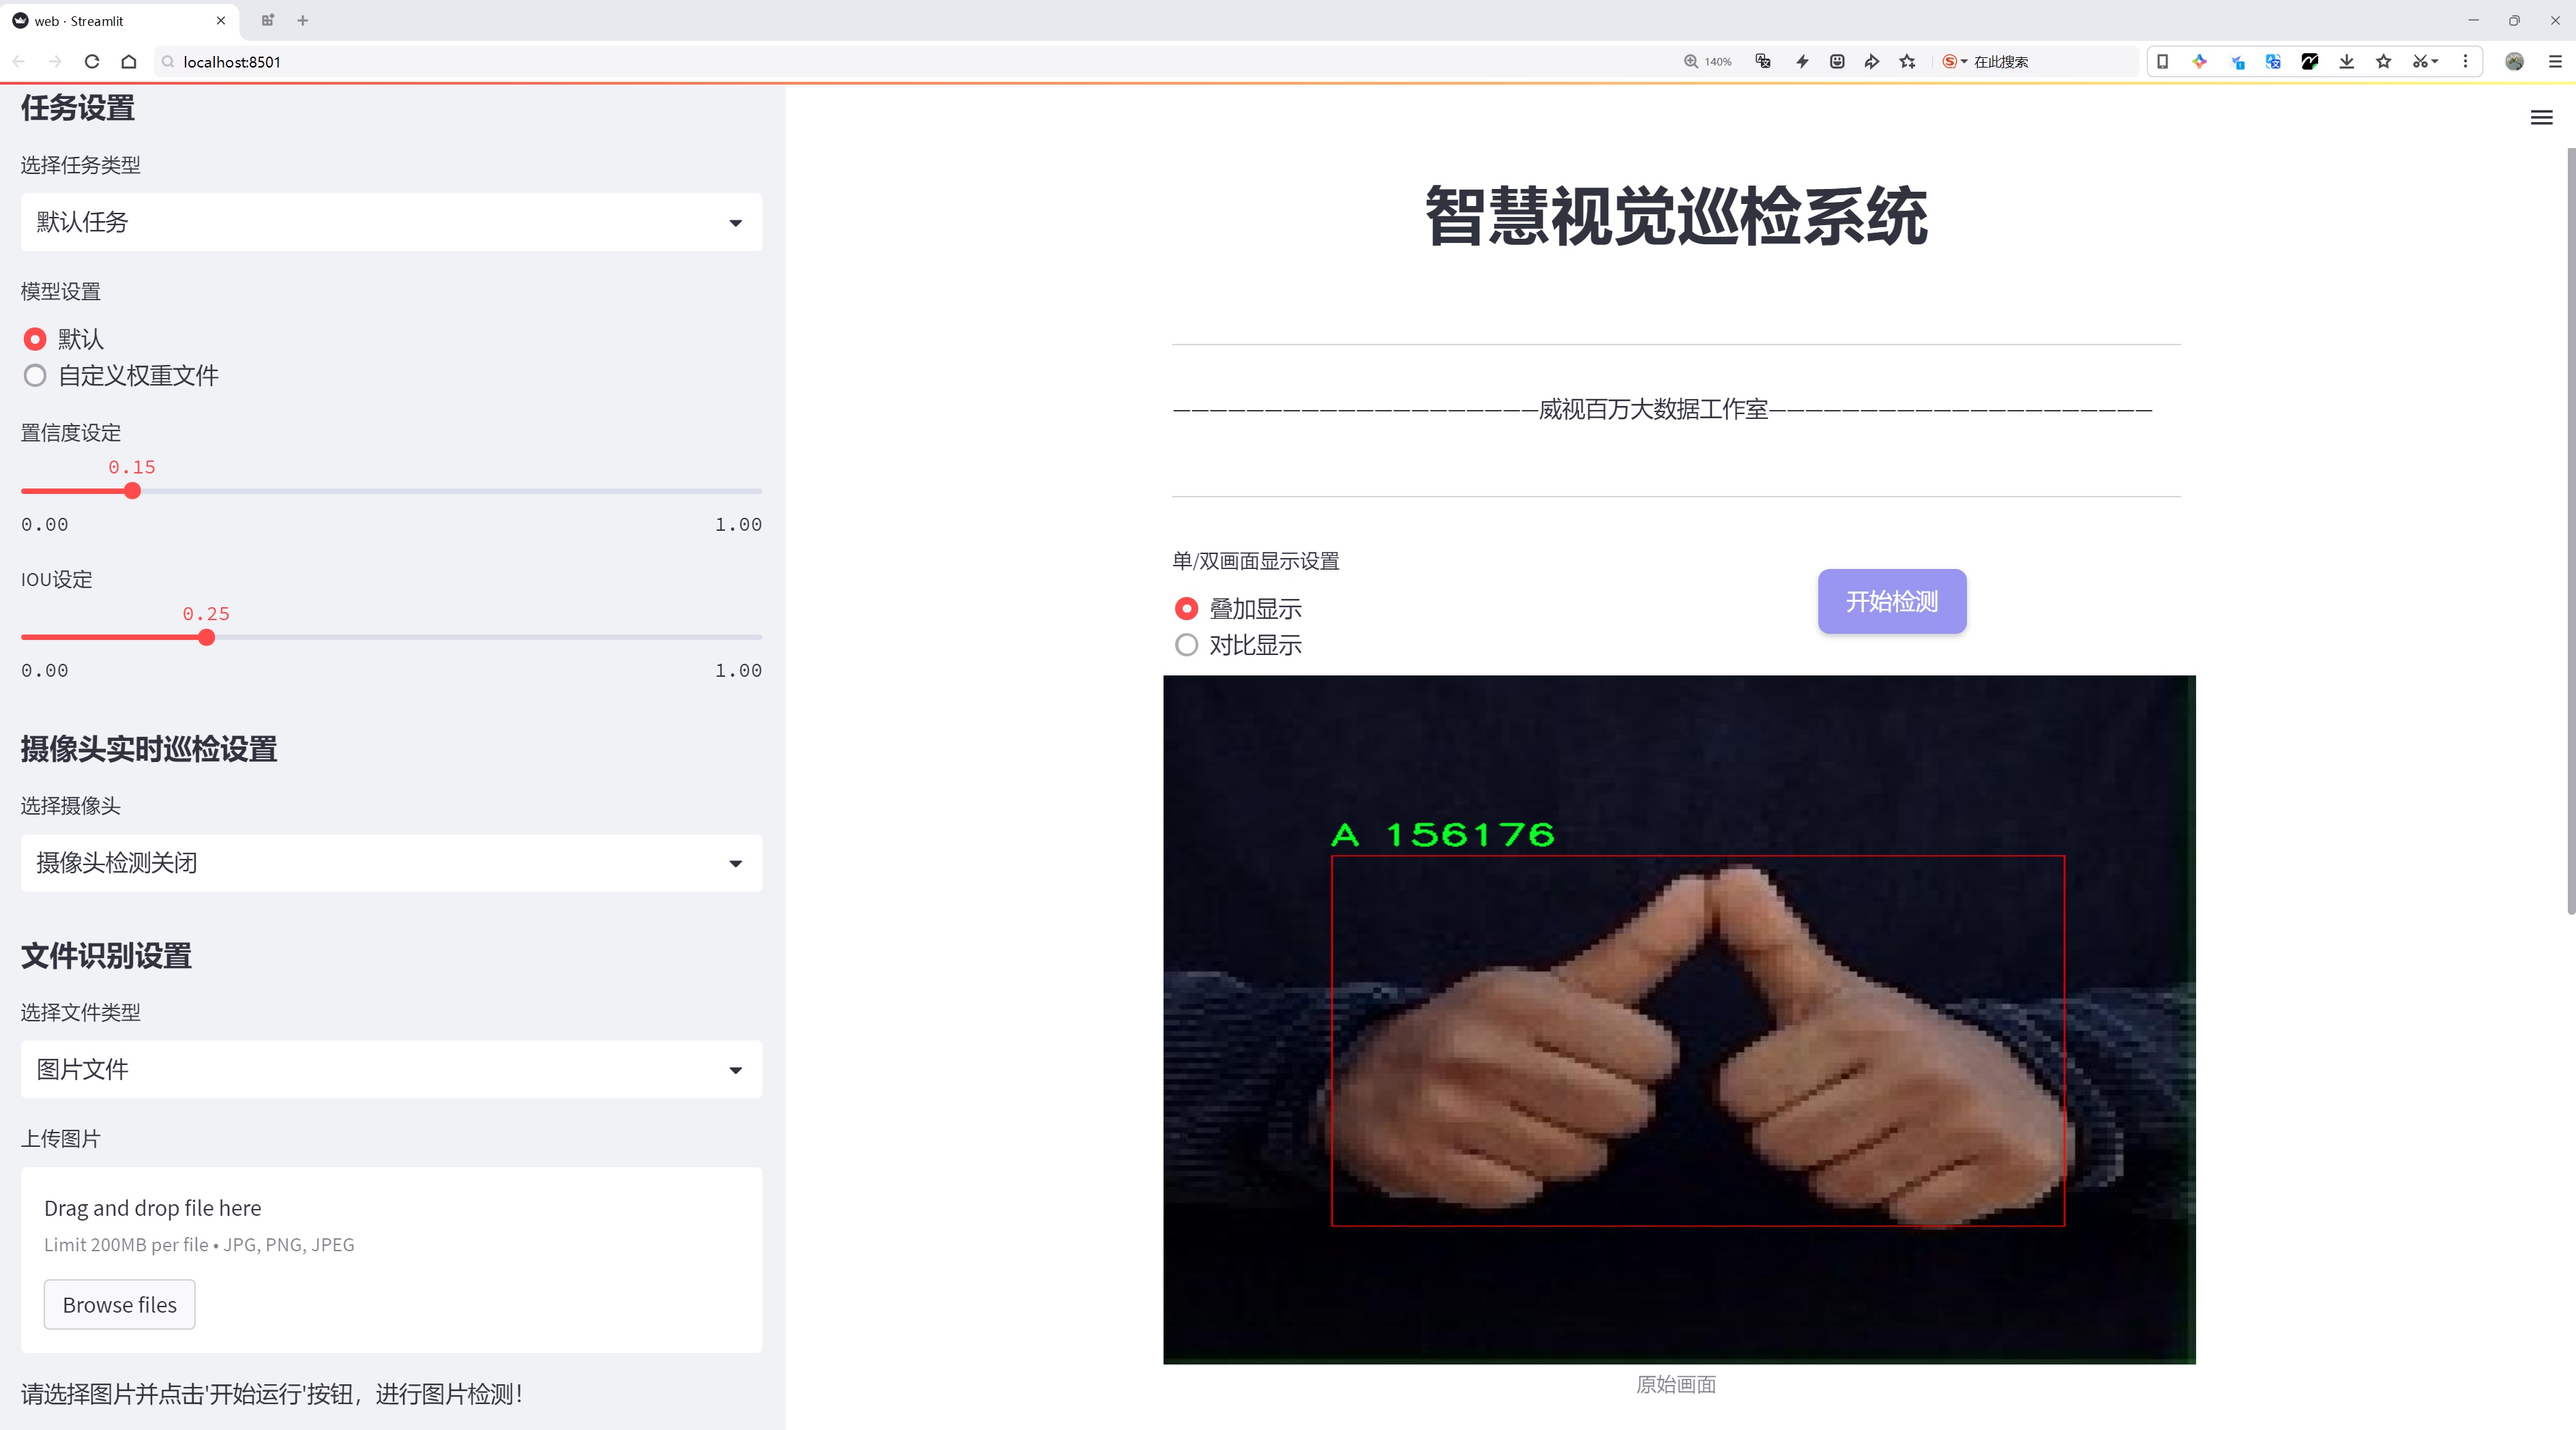Click the 摄像头实时巡检设置 heading
2576x1430 pixels.
149,749
